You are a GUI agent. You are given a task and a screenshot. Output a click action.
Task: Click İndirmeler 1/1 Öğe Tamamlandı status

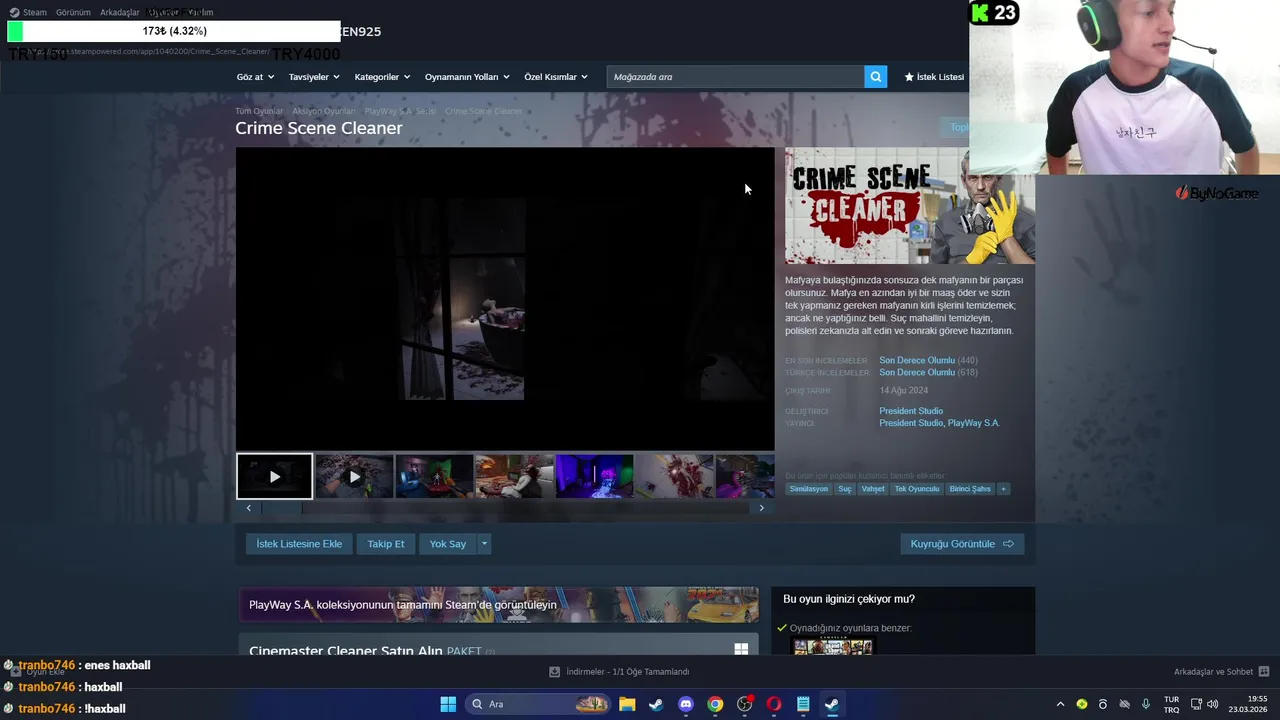[x=628, y=672]
